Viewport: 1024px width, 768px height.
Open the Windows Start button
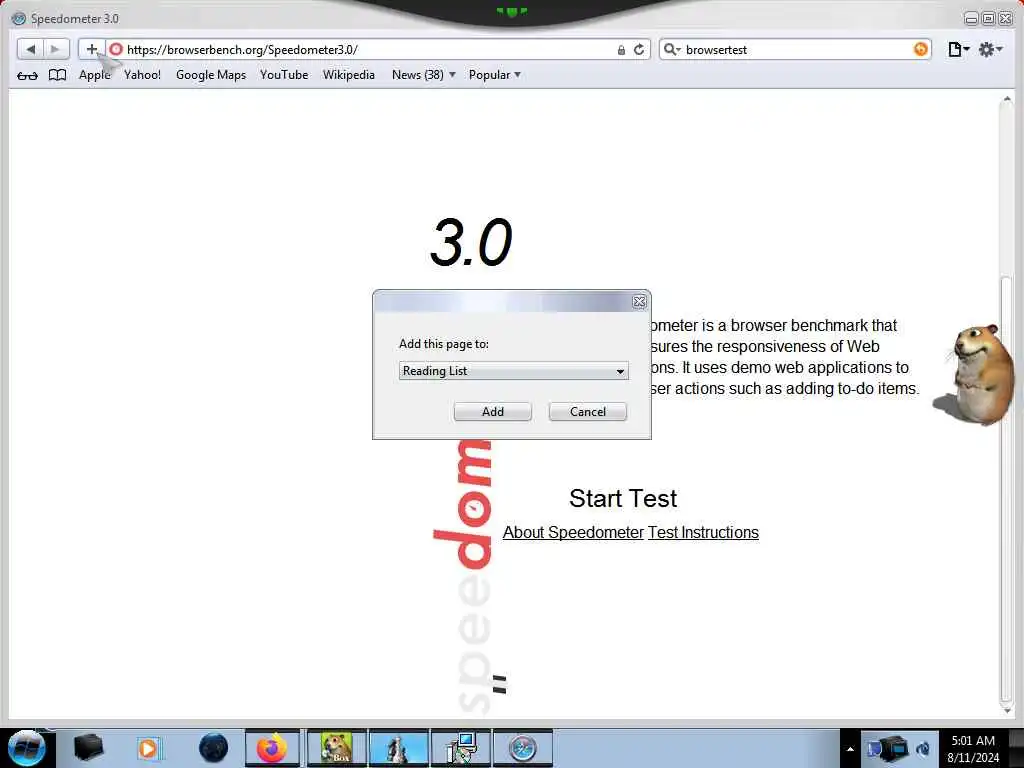(27, 748)
